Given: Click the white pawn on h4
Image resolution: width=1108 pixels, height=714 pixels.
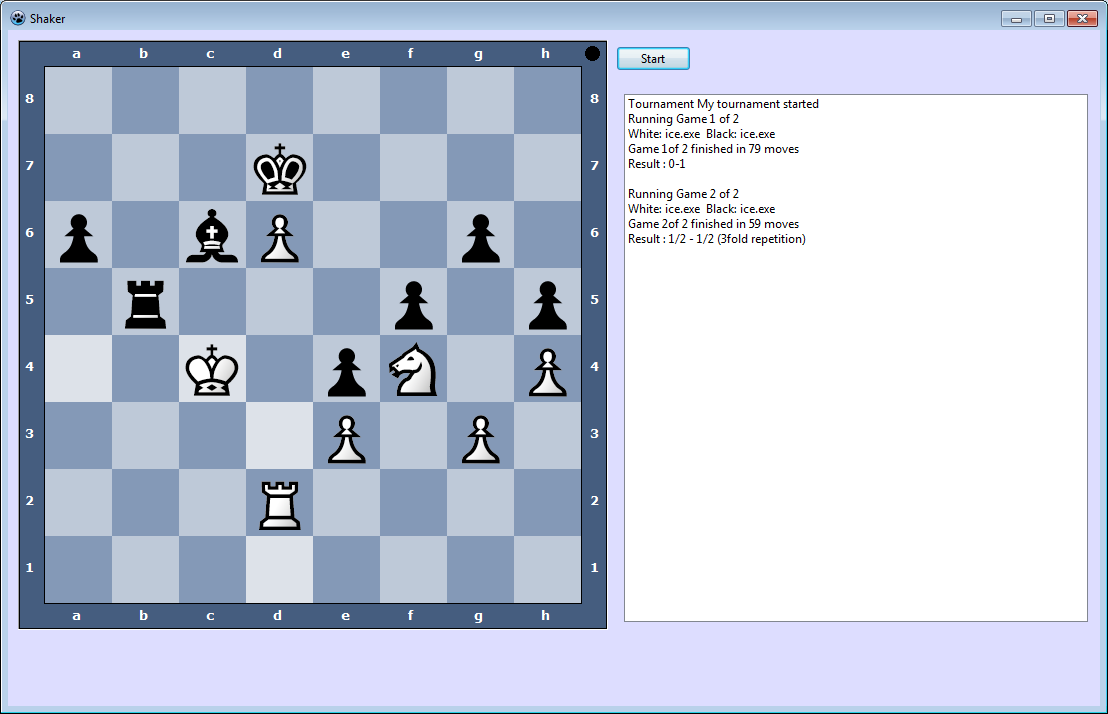Looking at the screenshot, I should [547, 371].
